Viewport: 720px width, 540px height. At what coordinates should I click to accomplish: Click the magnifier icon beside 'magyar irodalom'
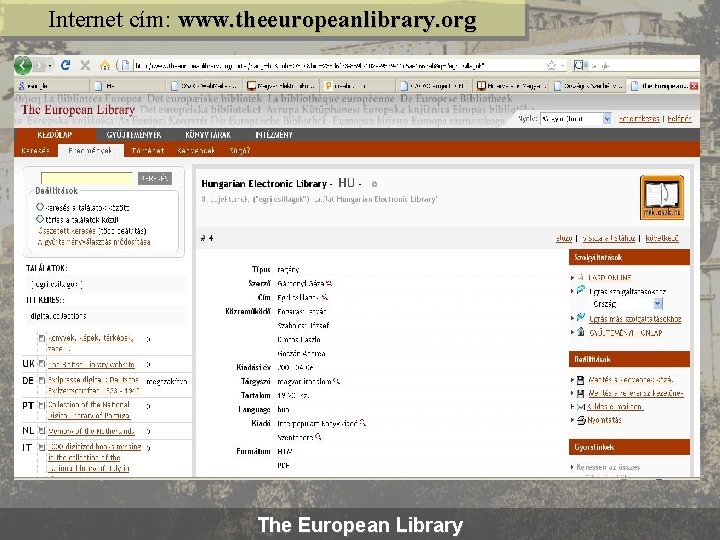coord(337,381)
